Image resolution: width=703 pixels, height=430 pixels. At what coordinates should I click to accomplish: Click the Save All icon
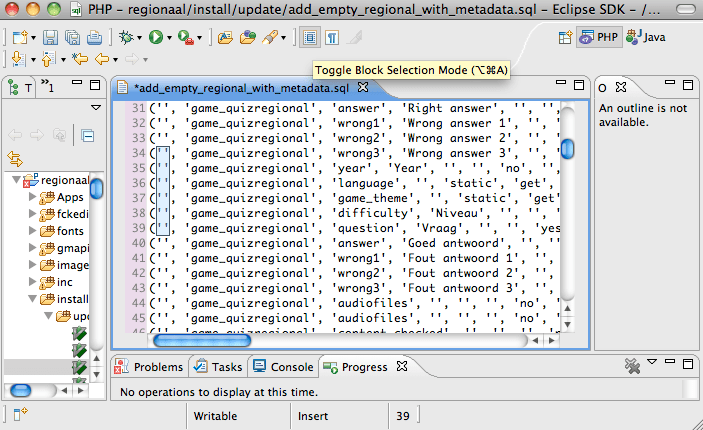(72, 38)
